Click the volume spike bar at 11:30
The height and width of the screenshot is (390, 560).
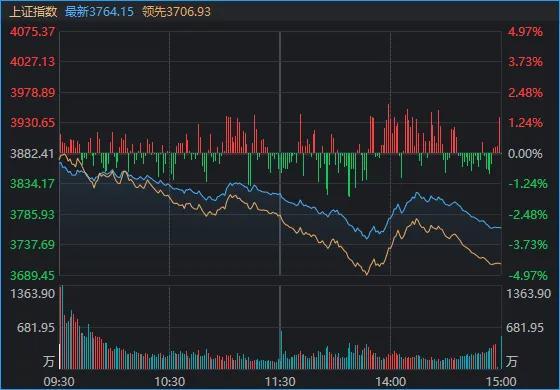(x=281, y=350)
